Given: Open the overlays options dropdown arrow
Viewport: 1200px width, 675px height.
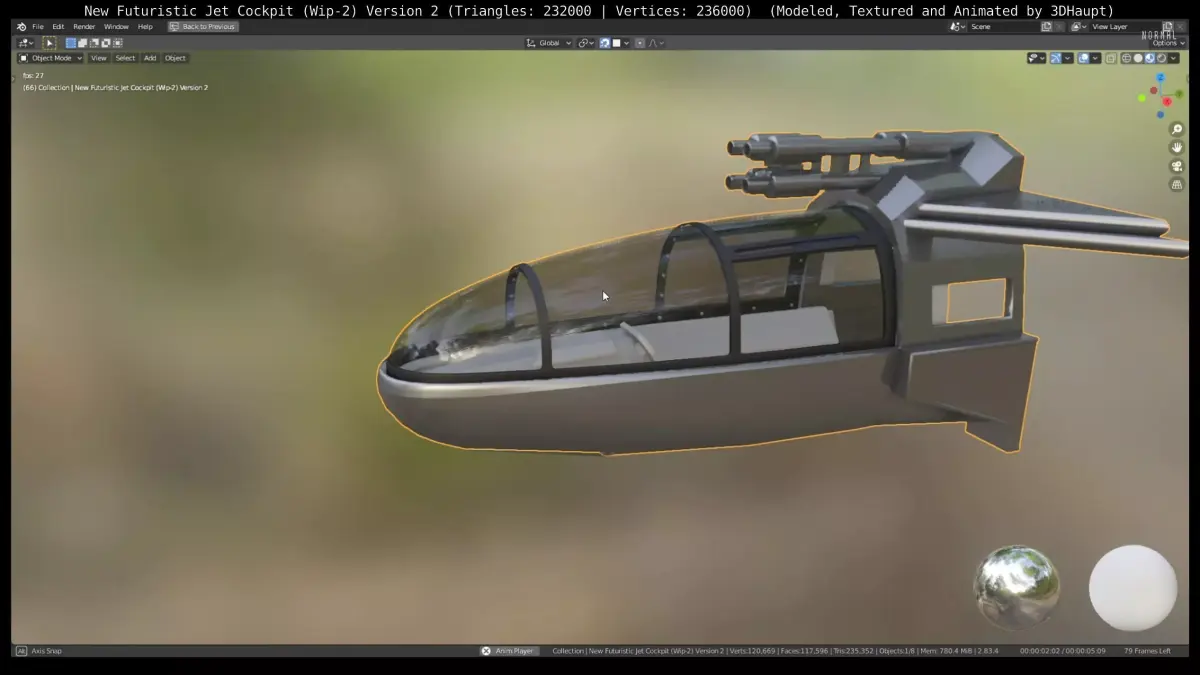Looking at the screenshot, I should point(1096,58).
